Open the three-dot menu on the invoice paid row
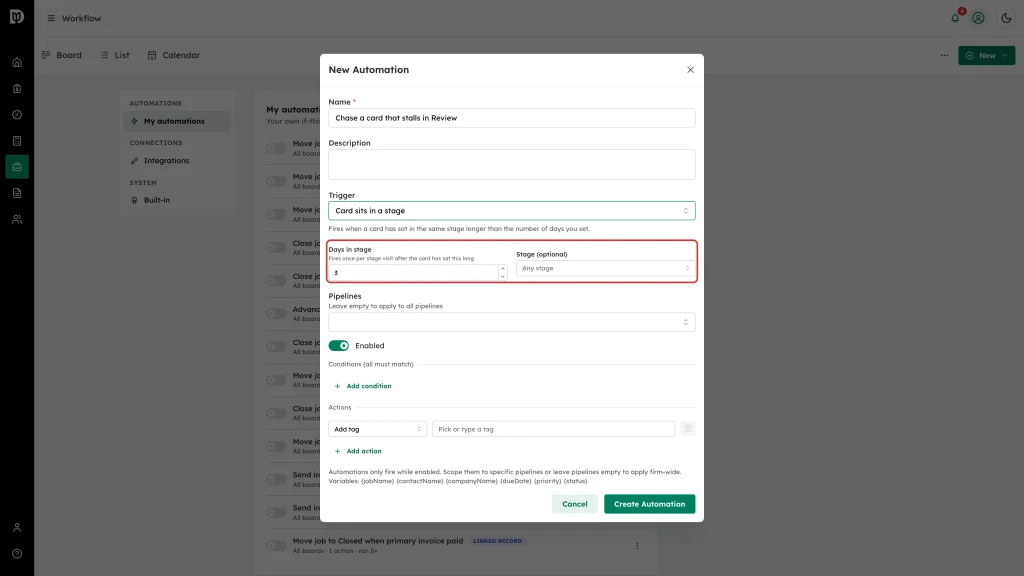 coord(637,545)
